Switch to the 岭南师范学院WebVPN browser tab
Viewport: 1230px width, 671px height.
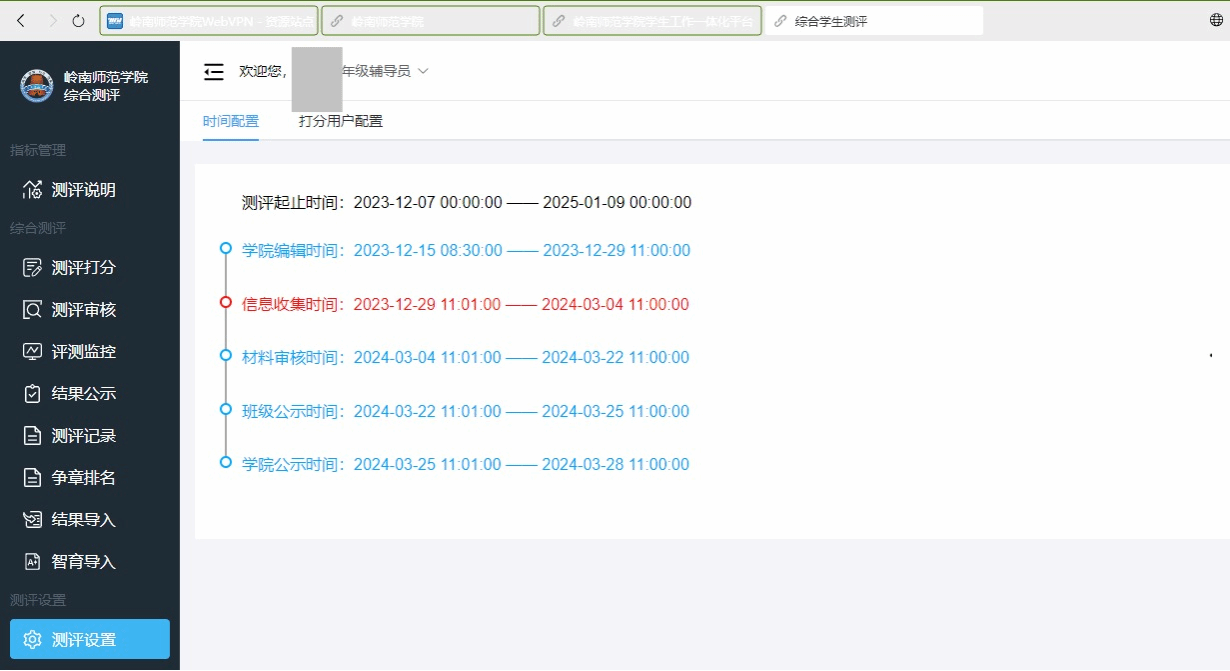tap(209, 20)
